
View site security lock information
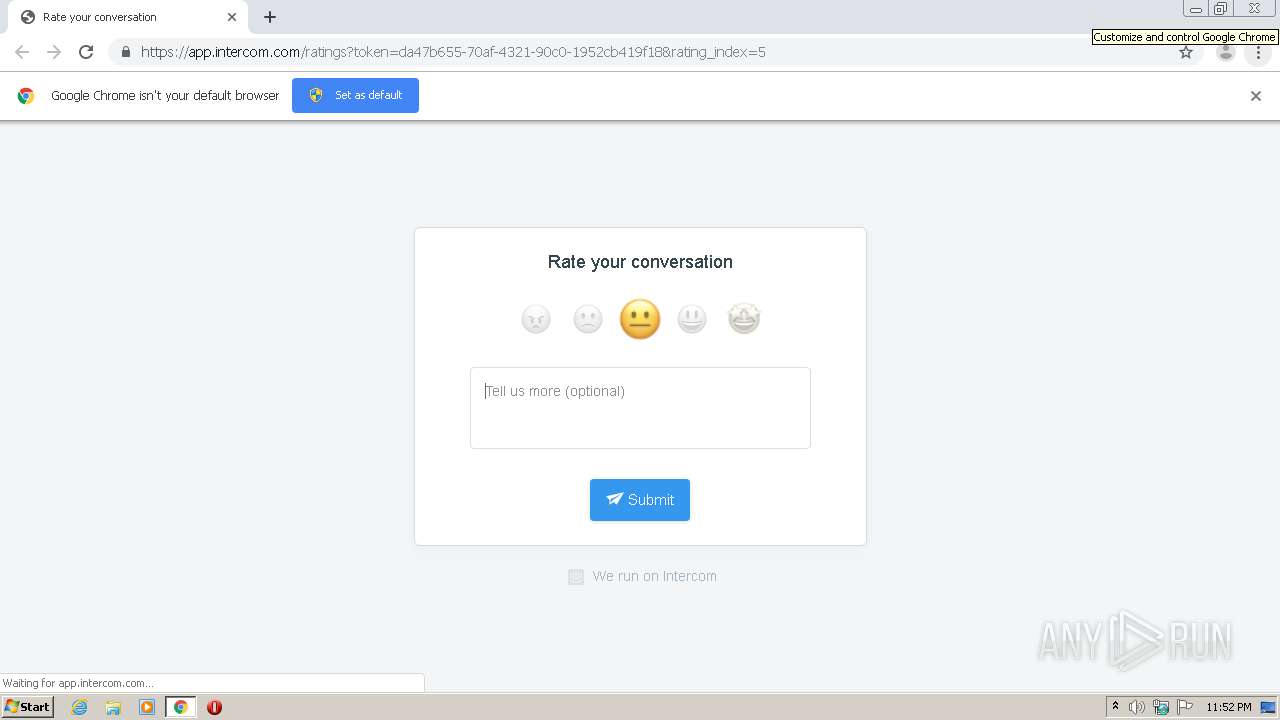point(125,52)
